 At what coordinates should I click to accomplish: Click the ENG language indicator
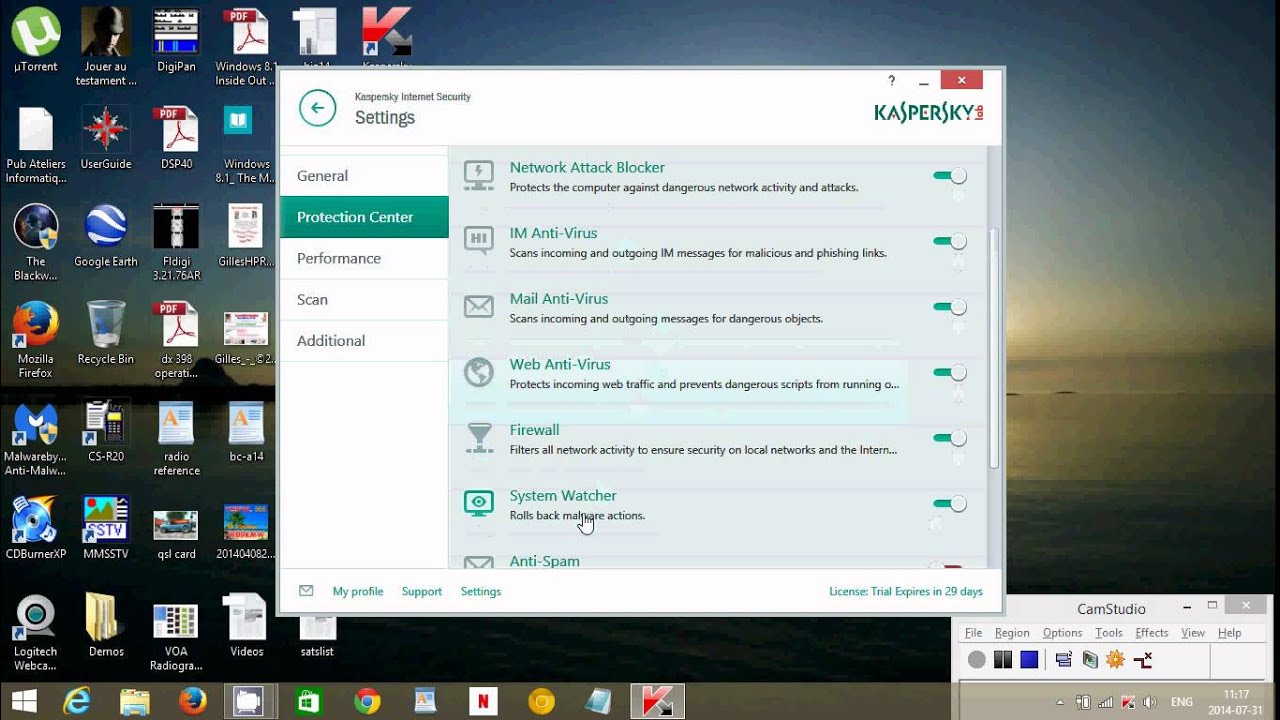pos(1182,702)
